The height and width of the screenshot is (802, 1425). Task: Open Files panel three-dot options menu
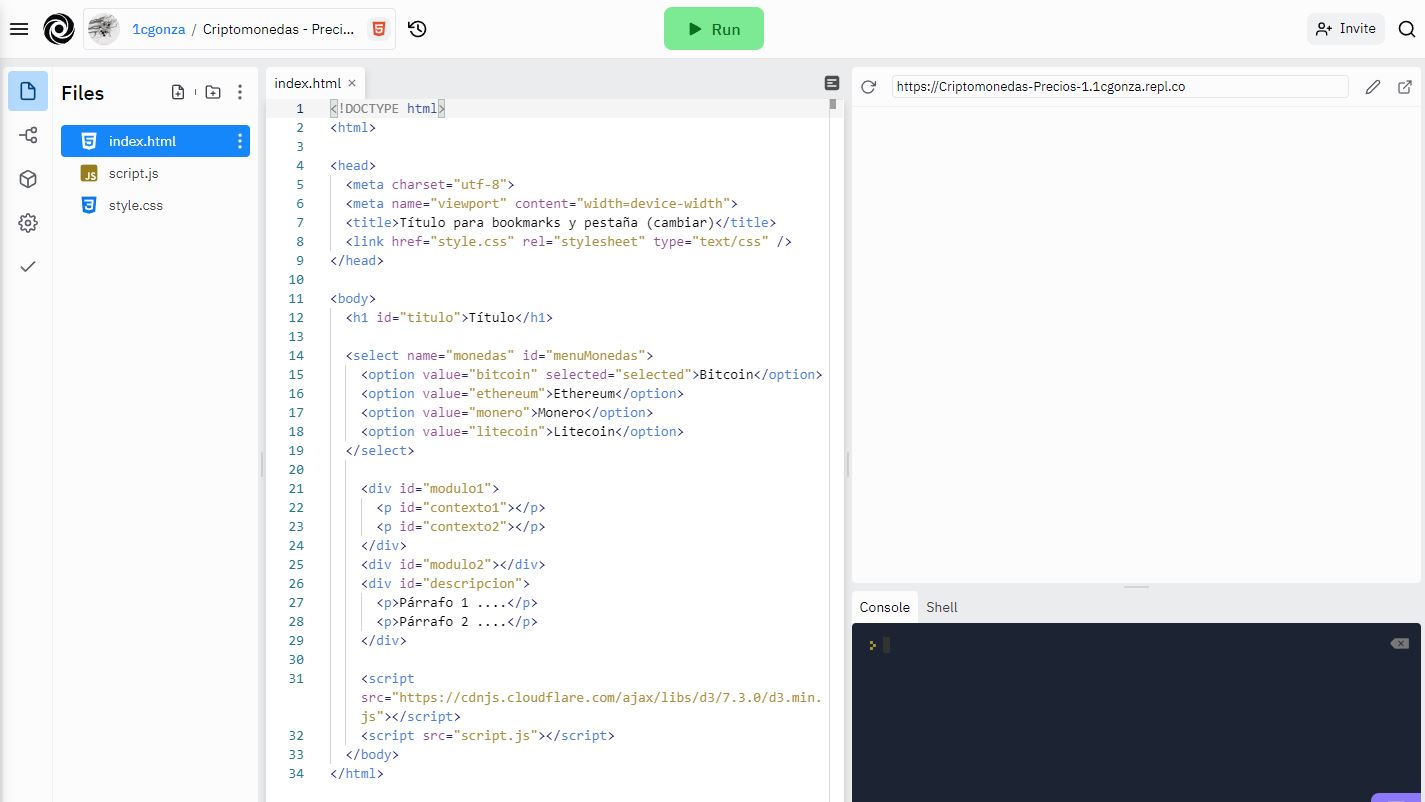click(240, 92)
